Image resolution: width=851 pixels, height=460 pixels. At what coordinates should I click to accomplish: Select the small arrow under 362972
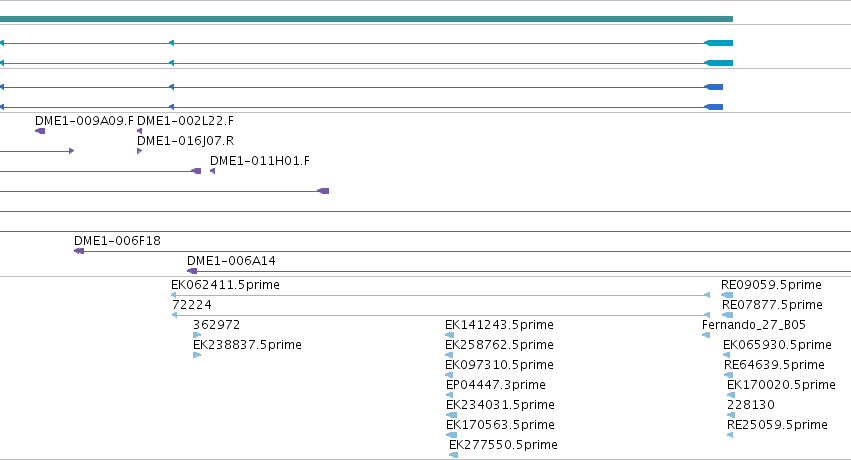point(197,335)
